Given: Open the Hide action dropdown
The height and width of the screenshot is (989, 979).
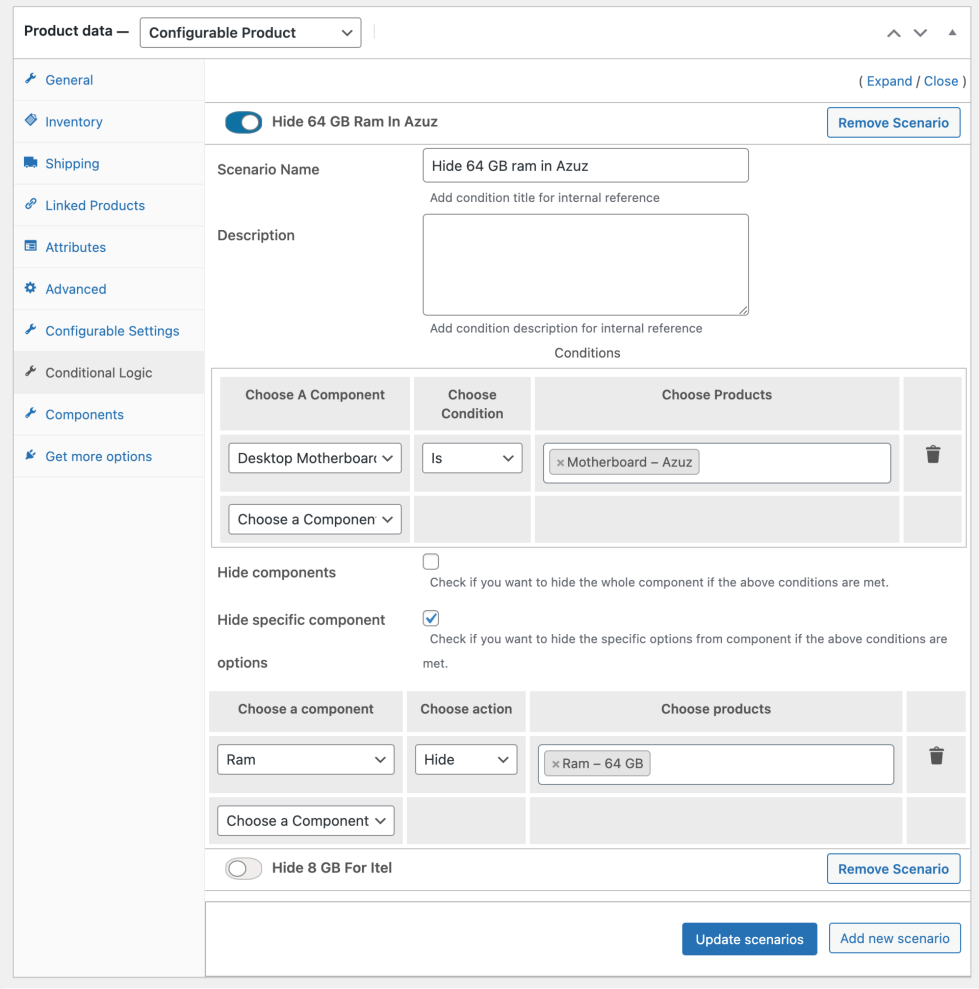Looking at the screenshot, I should tap(466, 760).
